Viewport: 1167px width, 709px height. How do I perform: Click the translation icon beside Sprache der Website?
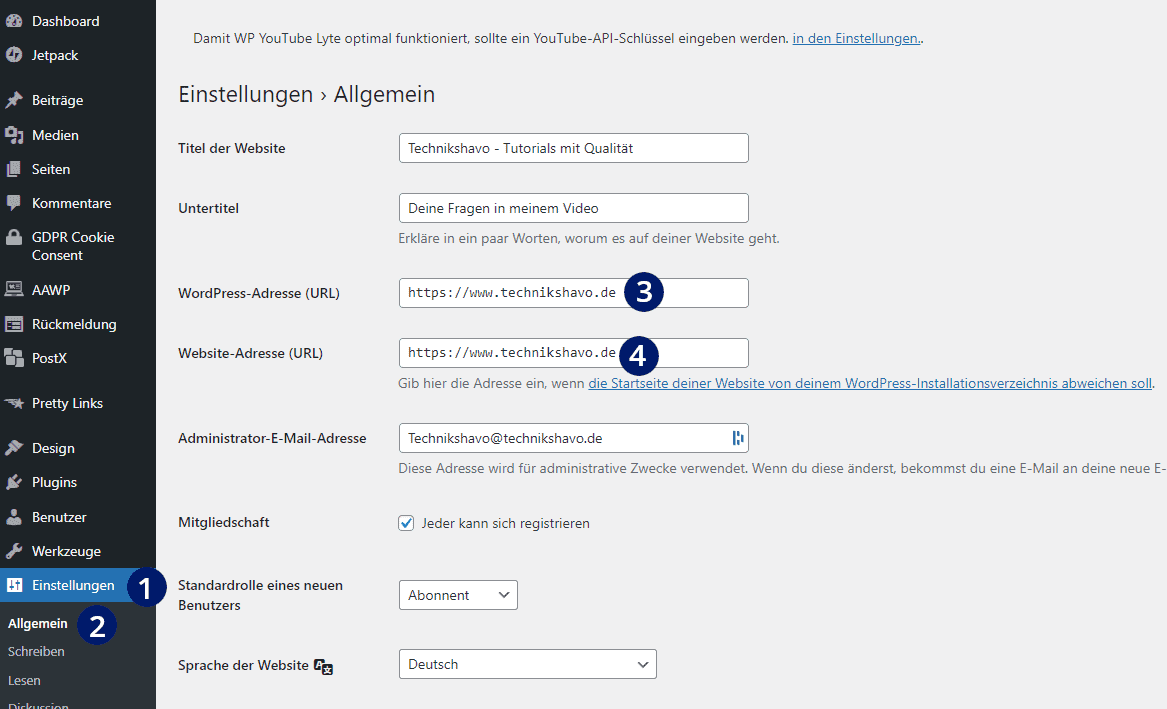[323, 667]
